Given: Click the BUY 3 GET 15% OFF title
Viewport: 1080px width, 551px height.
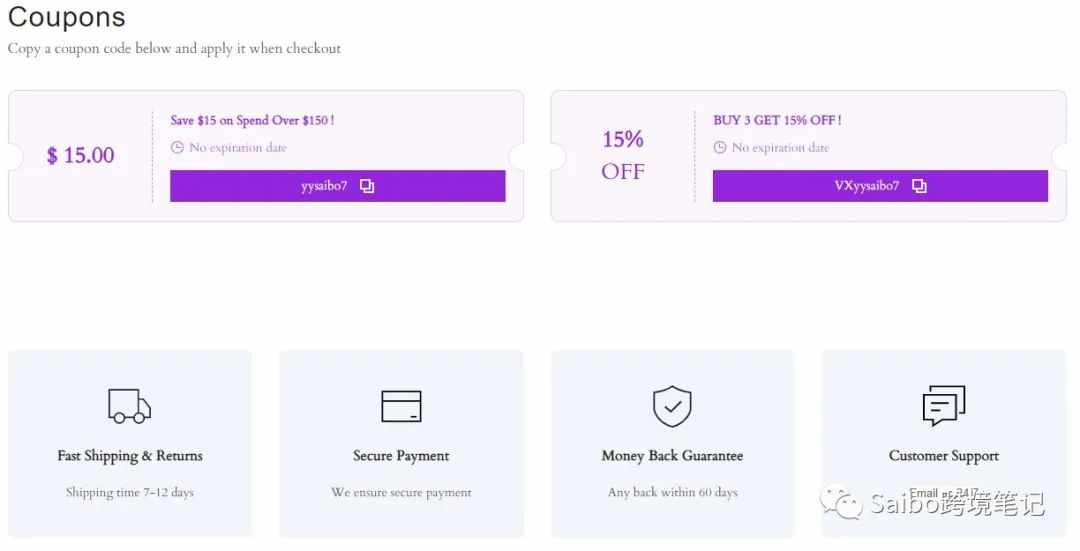Looking at the screenshot, I should (x=777, y=120).
